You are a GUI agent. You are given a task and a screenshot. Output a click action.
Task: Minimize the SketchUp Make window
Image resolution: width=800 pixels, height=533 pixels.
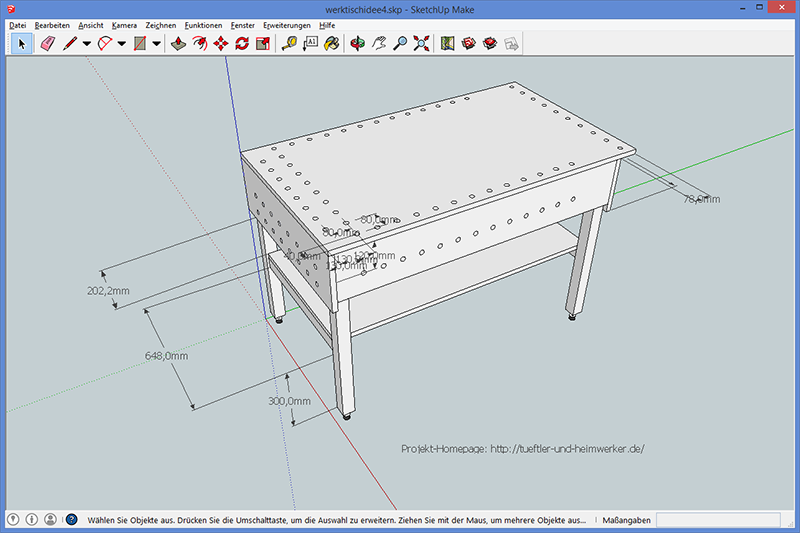point(743,8)
